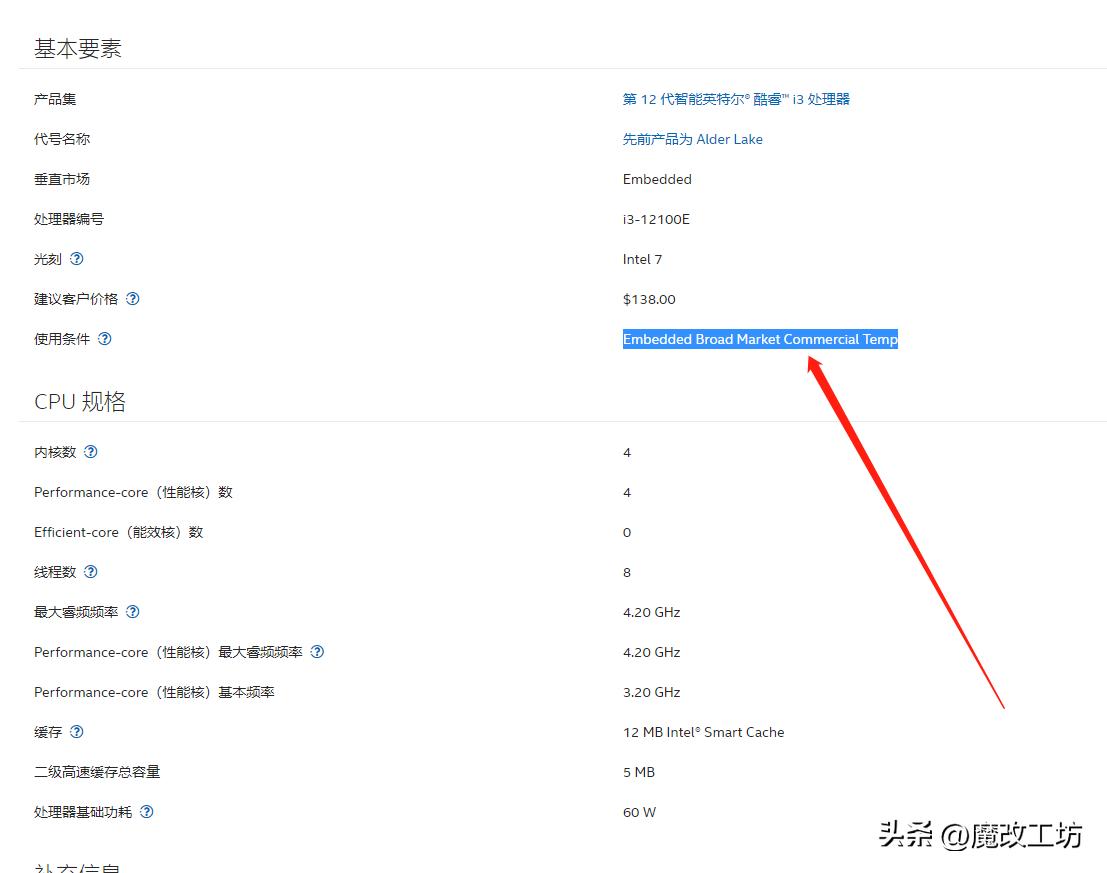
Task: Click the question mark beside 内核数
Action: [90, 452]
